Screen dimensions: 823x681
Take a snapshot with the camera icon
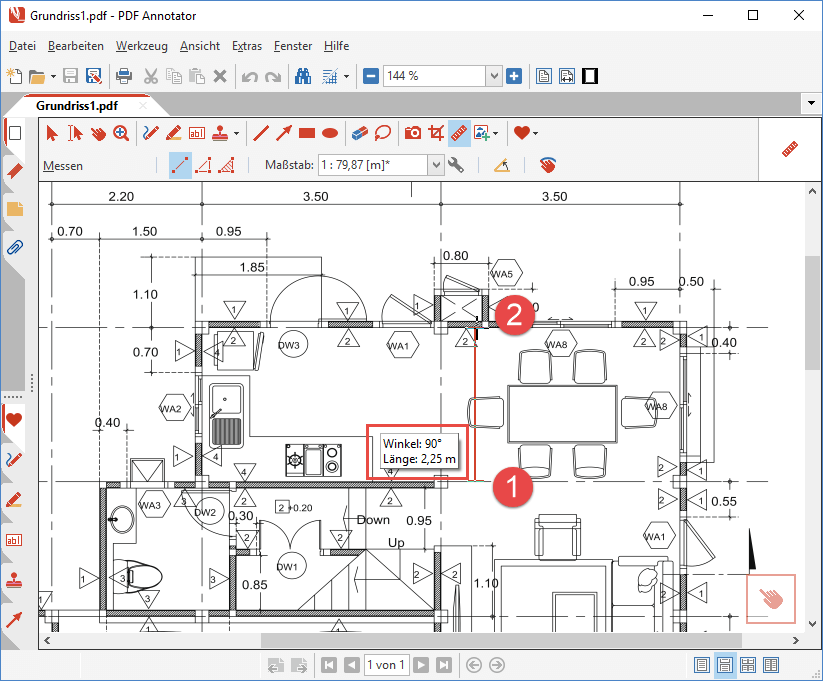pos(413,133)
